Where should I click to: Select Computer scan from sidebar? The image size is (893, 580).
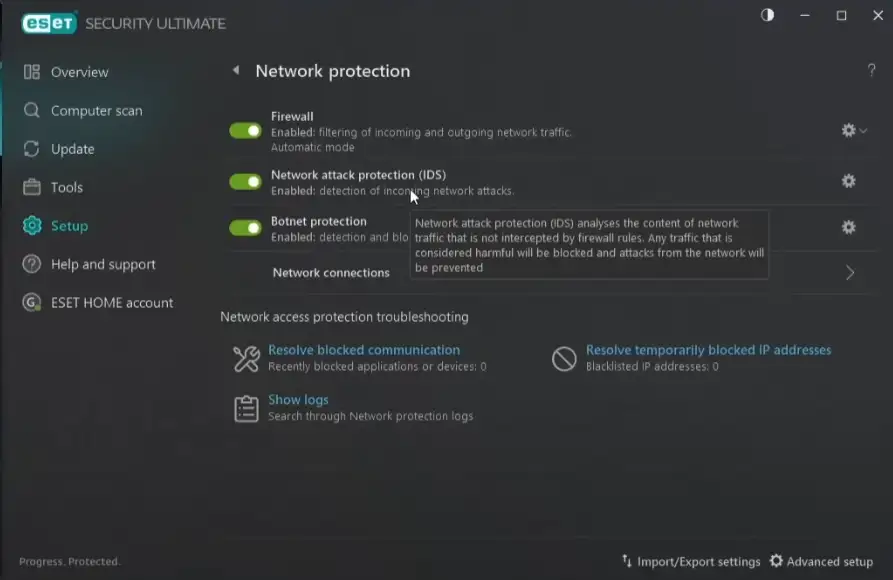(96, 111)
